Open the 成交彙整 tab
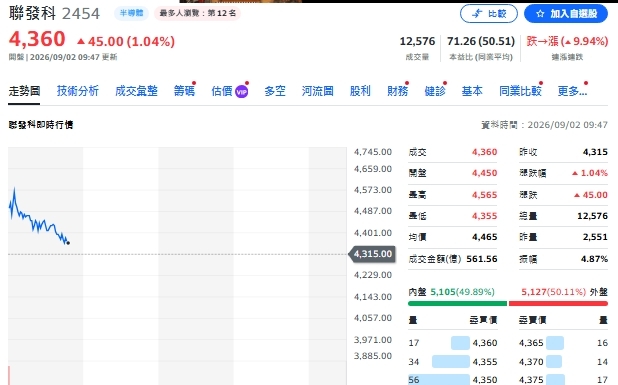The height and width of the screenshot is (385, 618). pos(136,91)
